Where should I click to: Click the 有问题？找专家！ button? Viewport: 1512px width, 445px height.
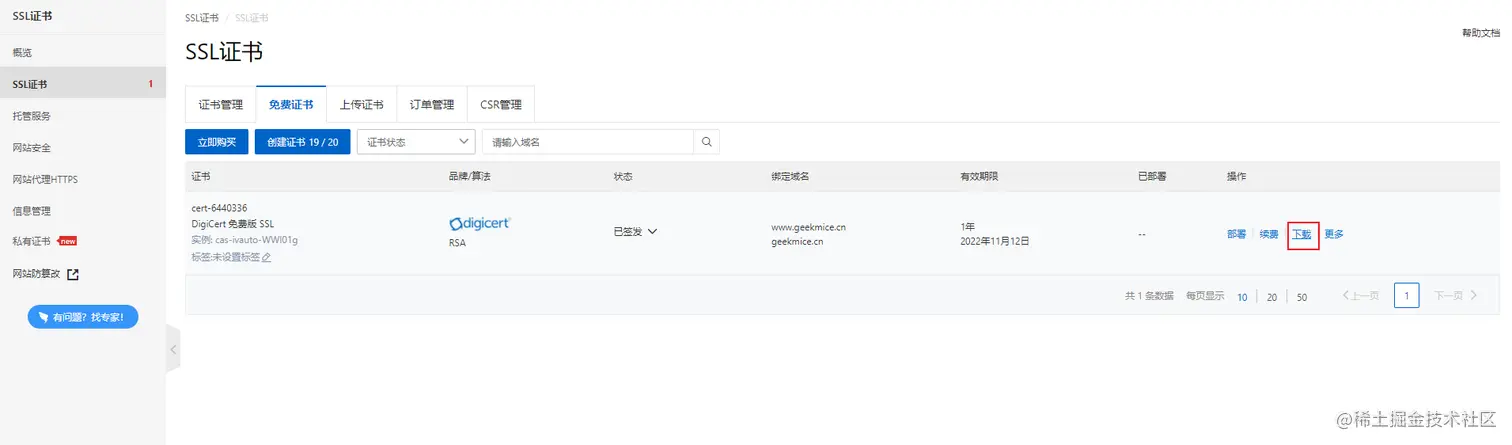coord(83,317)
